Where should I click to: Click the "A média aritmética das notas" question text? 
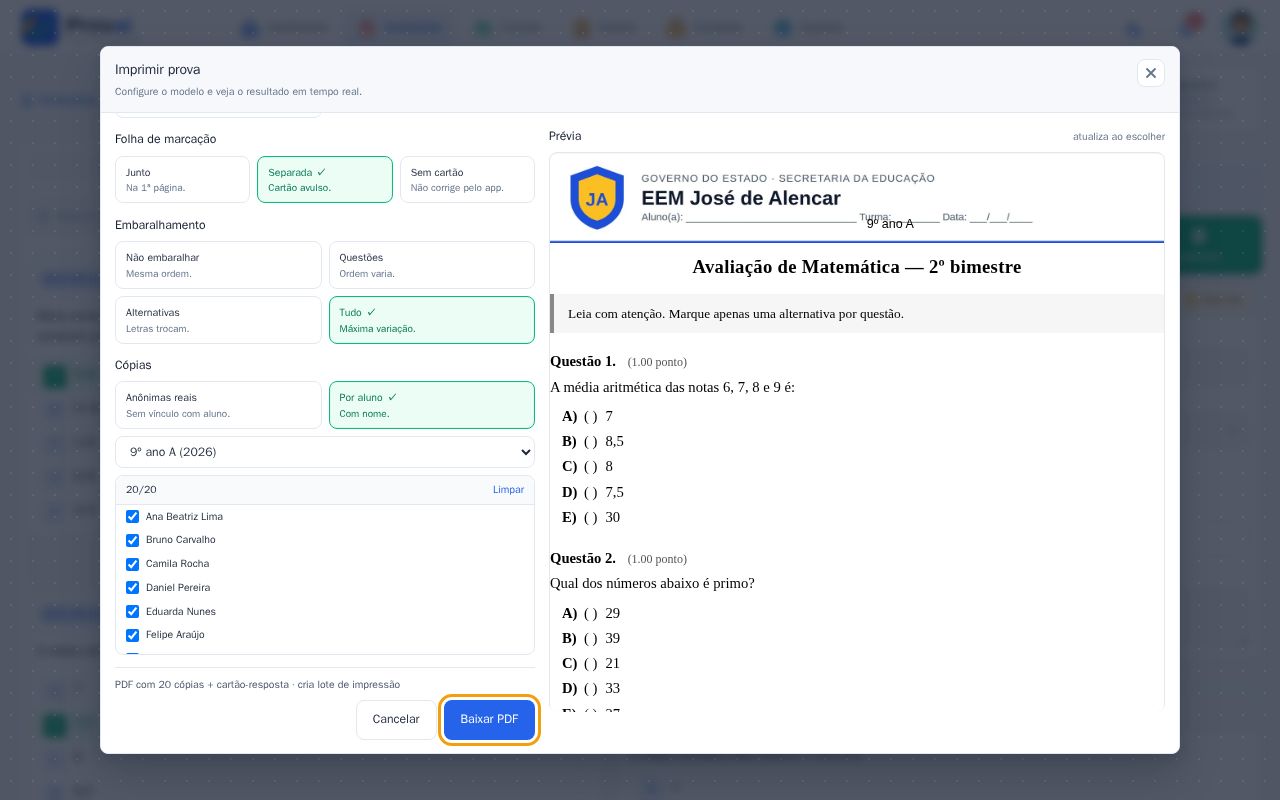(673, 387)
